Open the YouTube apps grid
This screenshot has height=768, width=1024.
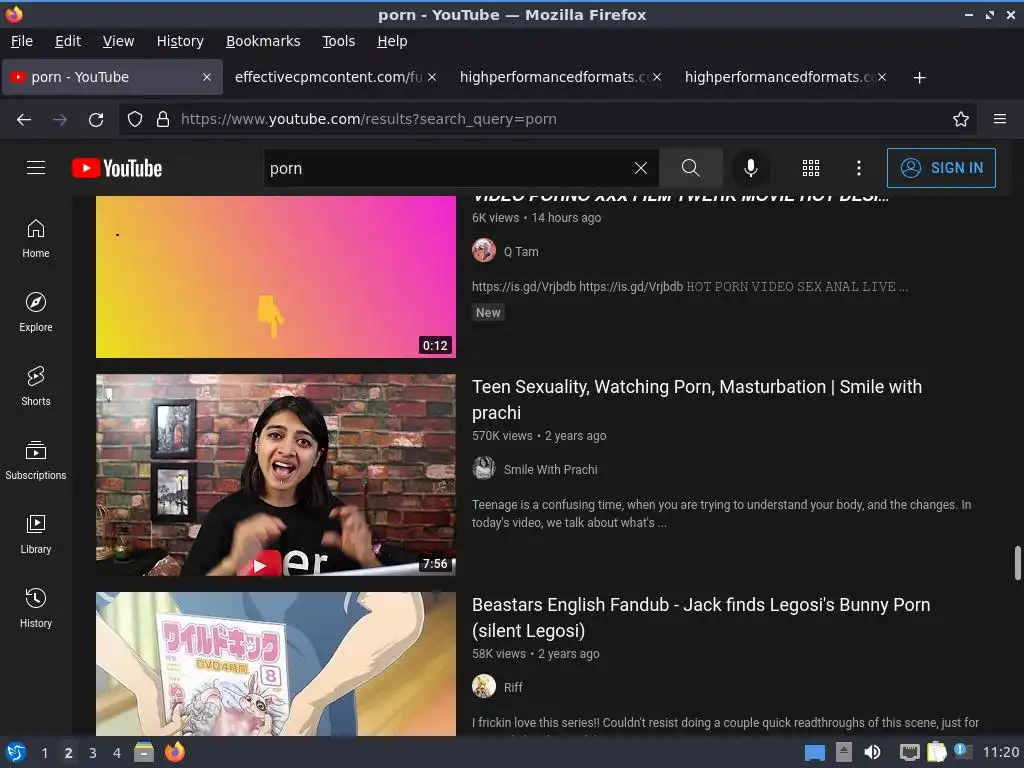[x=810, y=168]
